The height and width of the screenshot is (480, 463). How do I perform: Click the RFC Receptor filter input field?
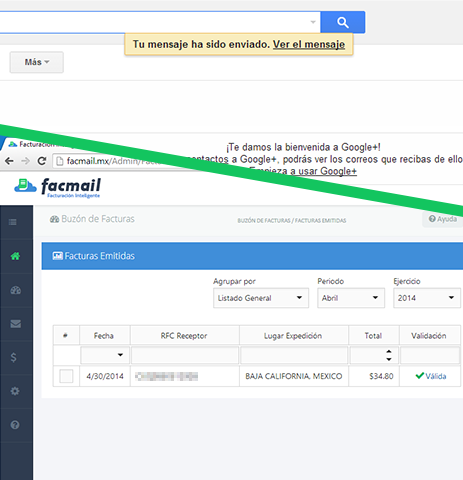coord(185,355)
